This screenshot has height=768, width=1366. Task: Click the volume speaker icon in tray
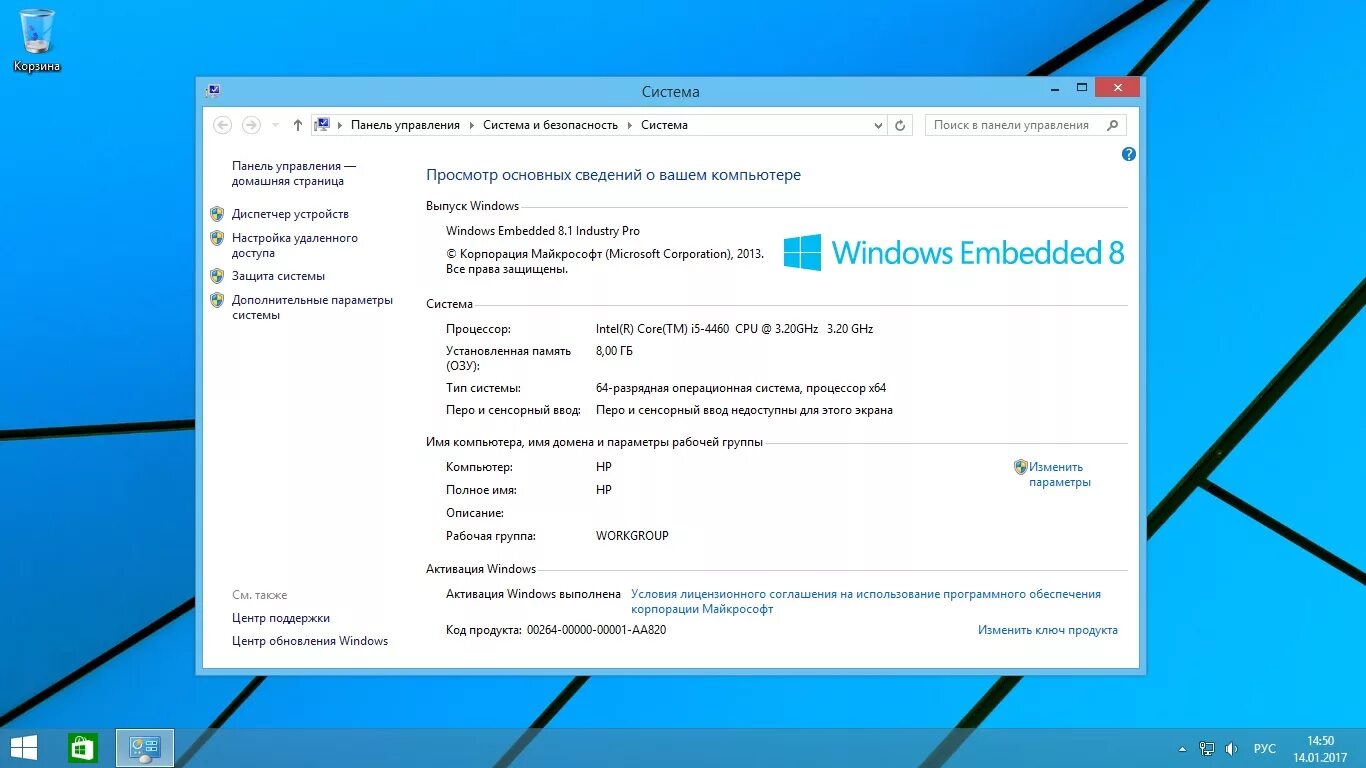1231,747
